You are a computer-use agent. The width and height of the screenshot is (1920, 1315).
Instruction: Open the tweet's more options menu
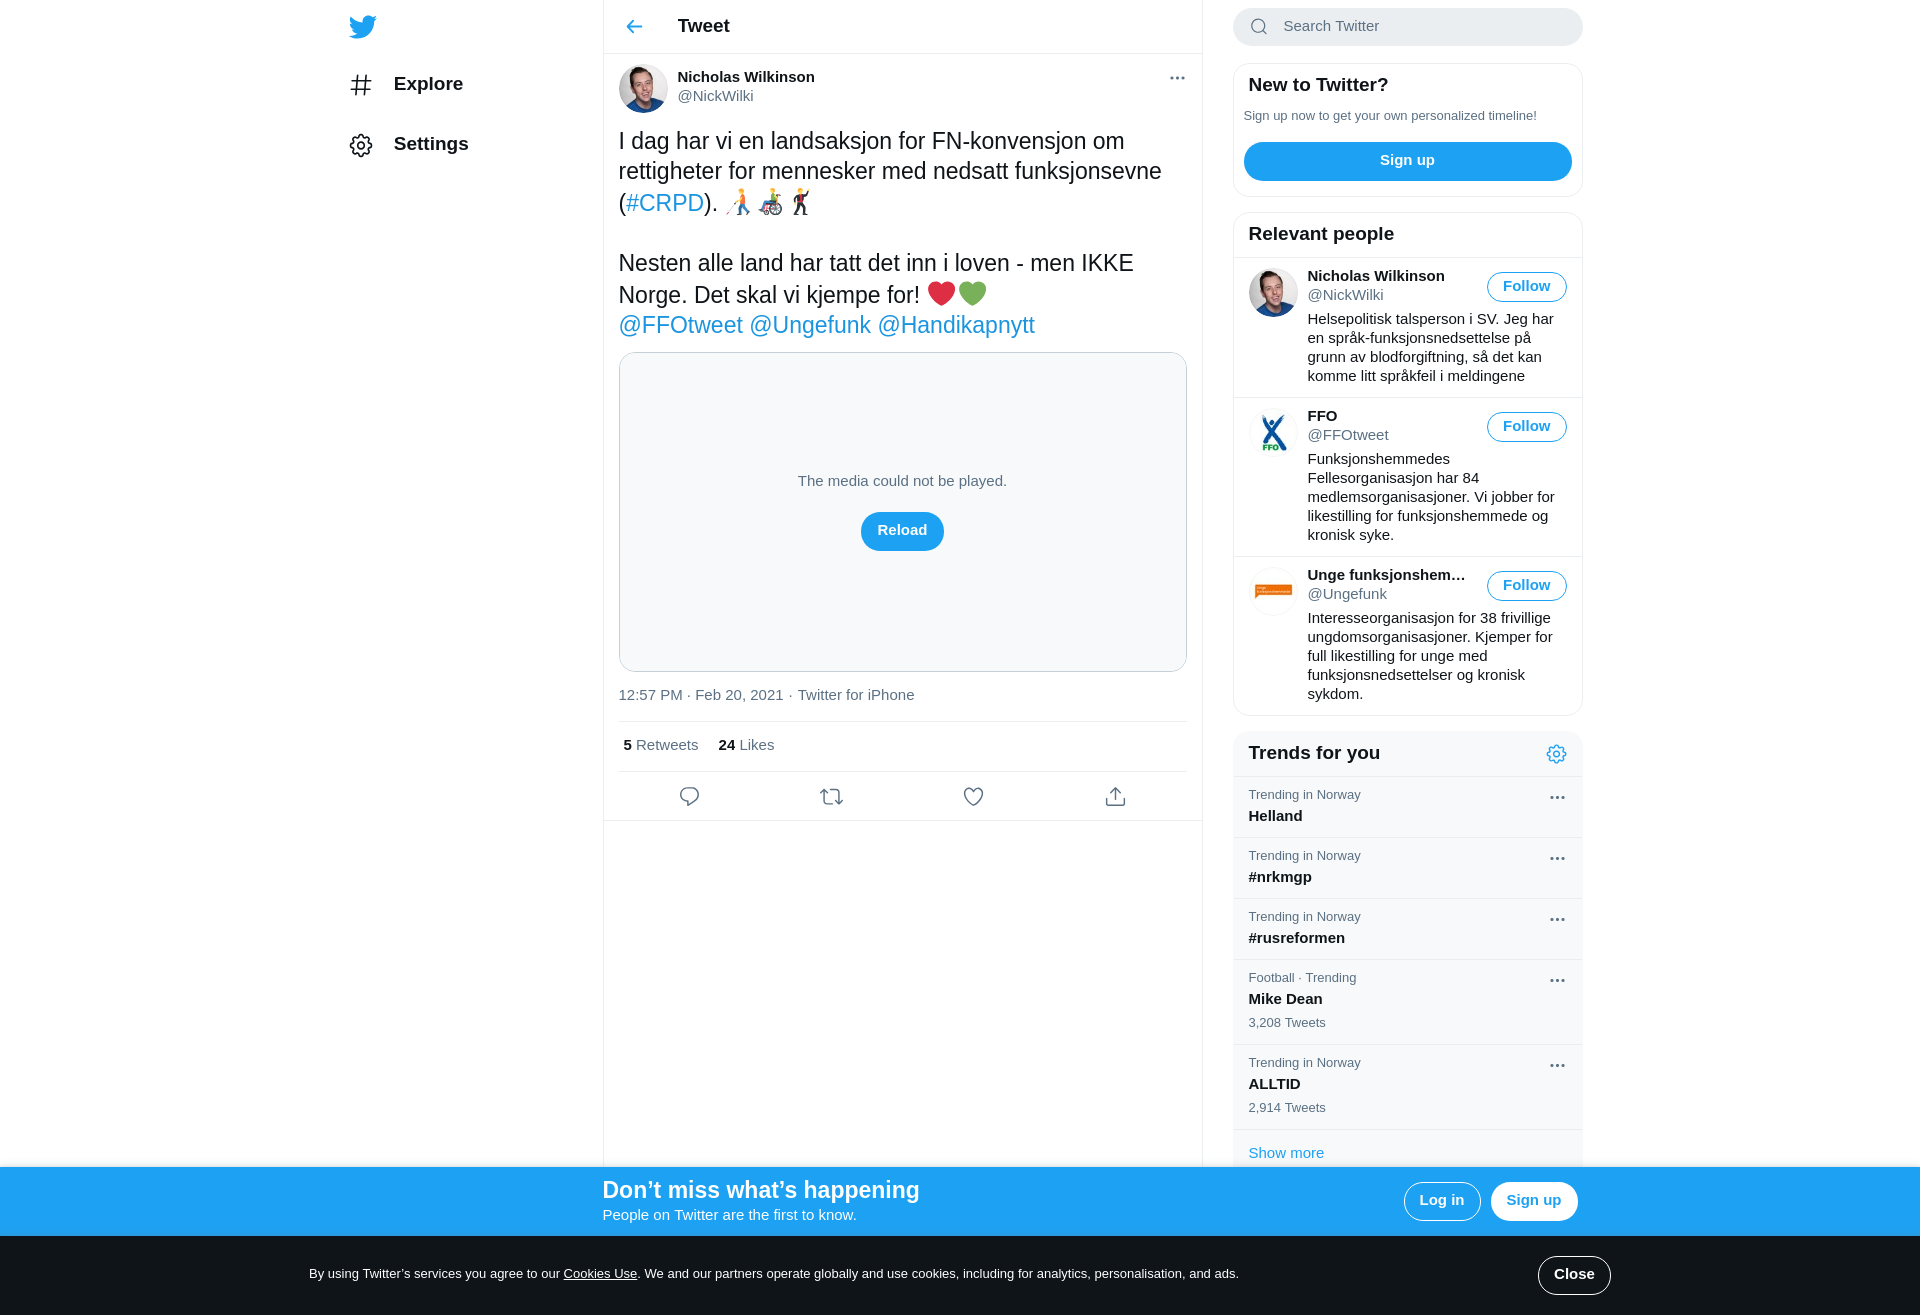coord(1177,78)
